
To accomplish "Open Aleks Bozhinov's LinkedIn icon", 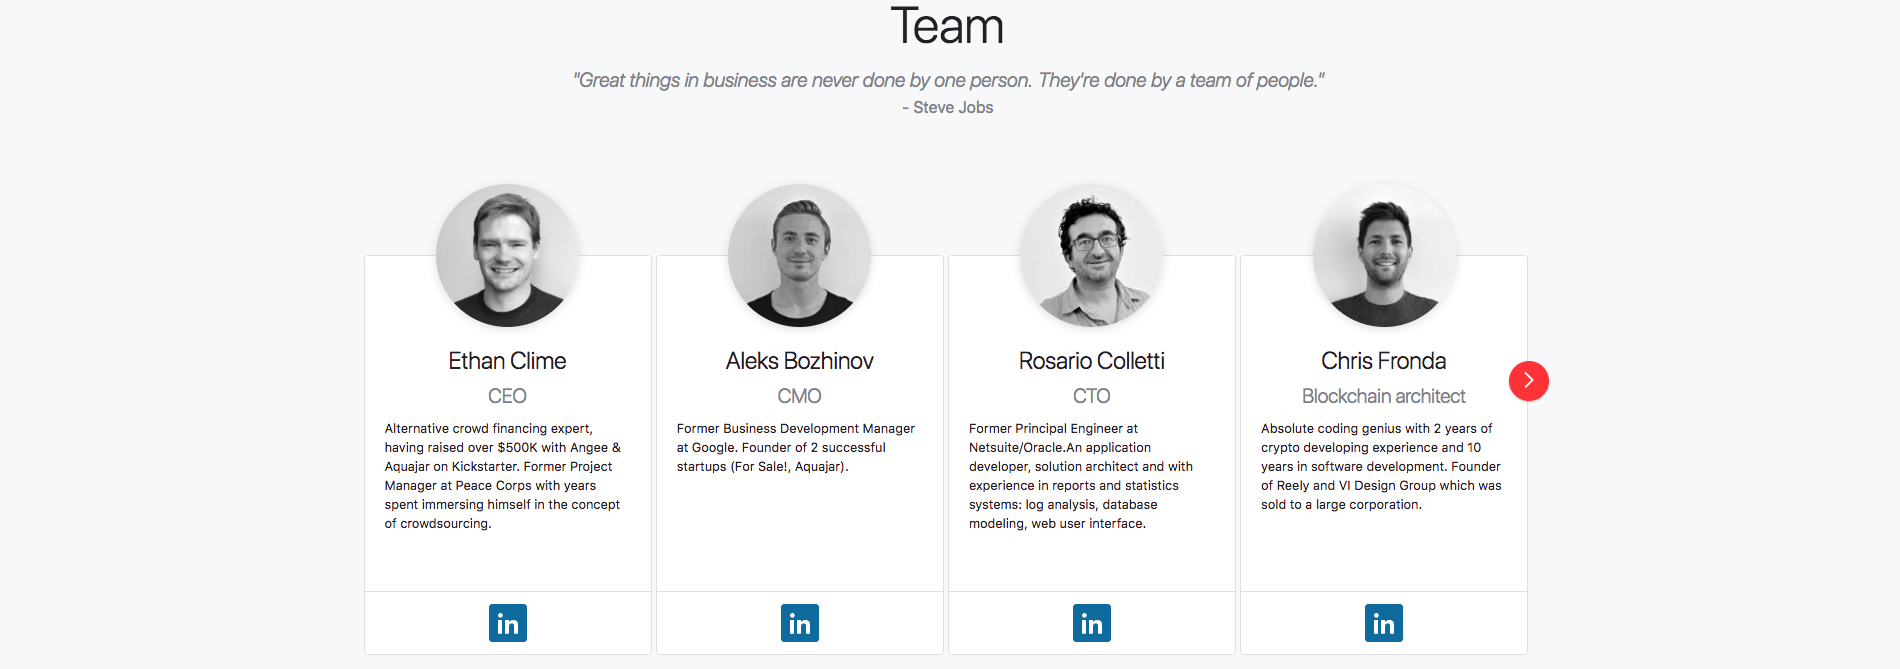I will tap(799, 623).
